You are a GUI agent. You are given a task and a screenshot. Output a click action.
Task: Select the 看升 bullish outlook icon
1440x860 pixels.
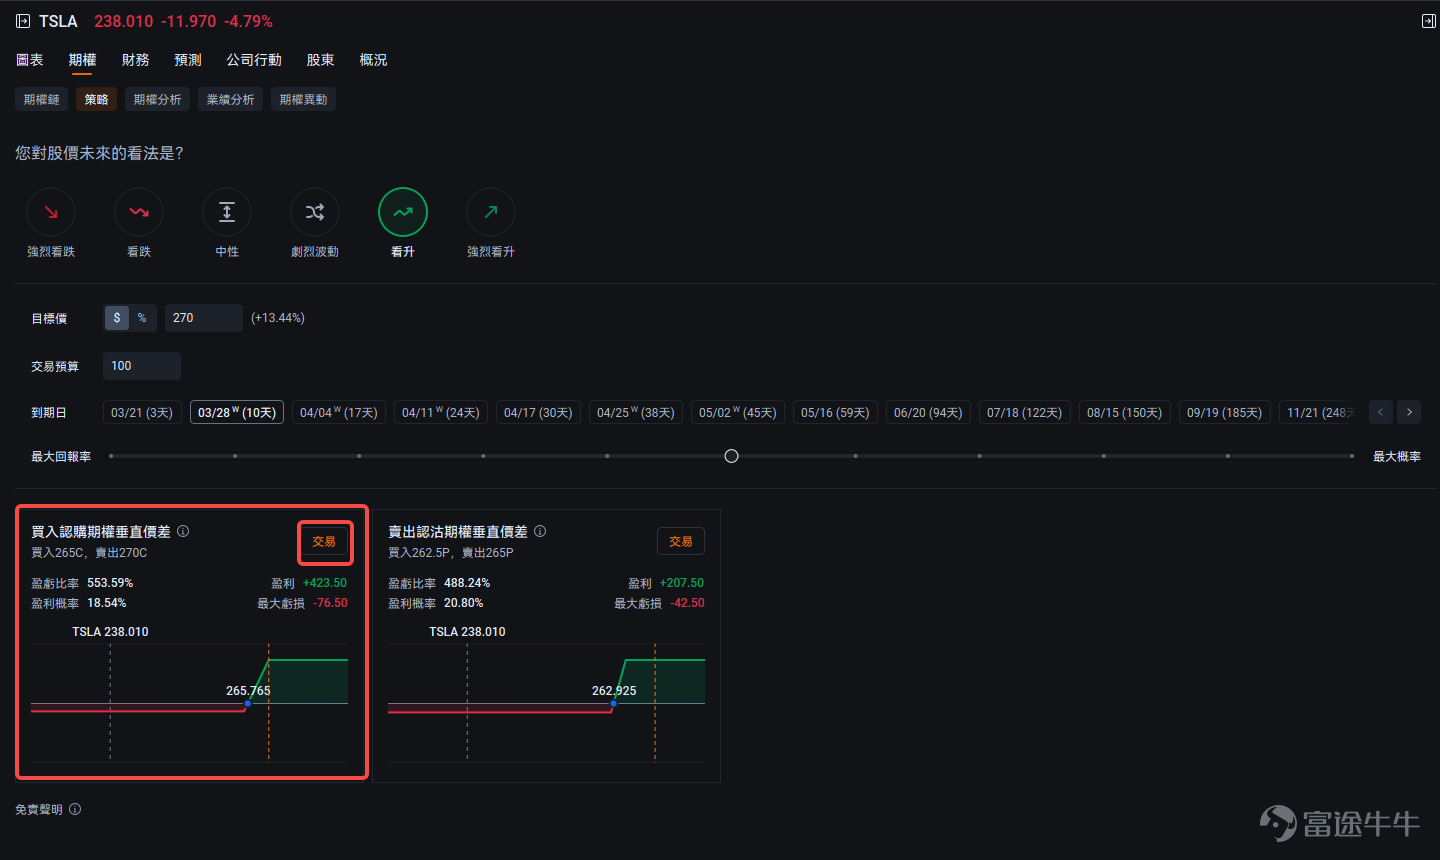pyautogui.click(x=403, y=212)
